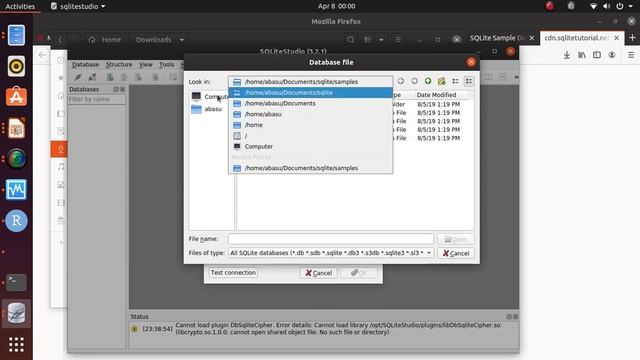Image resolution: width=640 pixels, height=360 pixels.
Task: Open Firefox library icon
Action: point(582,55)
